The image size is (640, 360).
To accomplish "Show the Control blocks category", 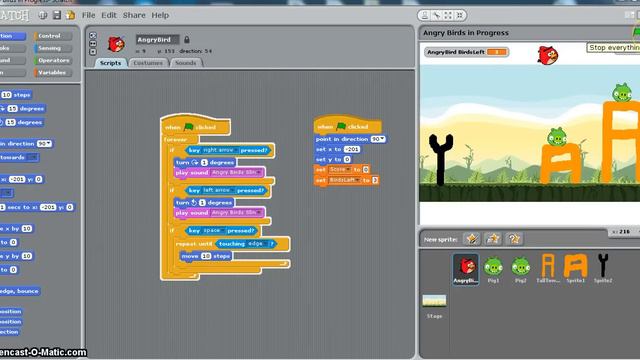I will pos(53,36).
